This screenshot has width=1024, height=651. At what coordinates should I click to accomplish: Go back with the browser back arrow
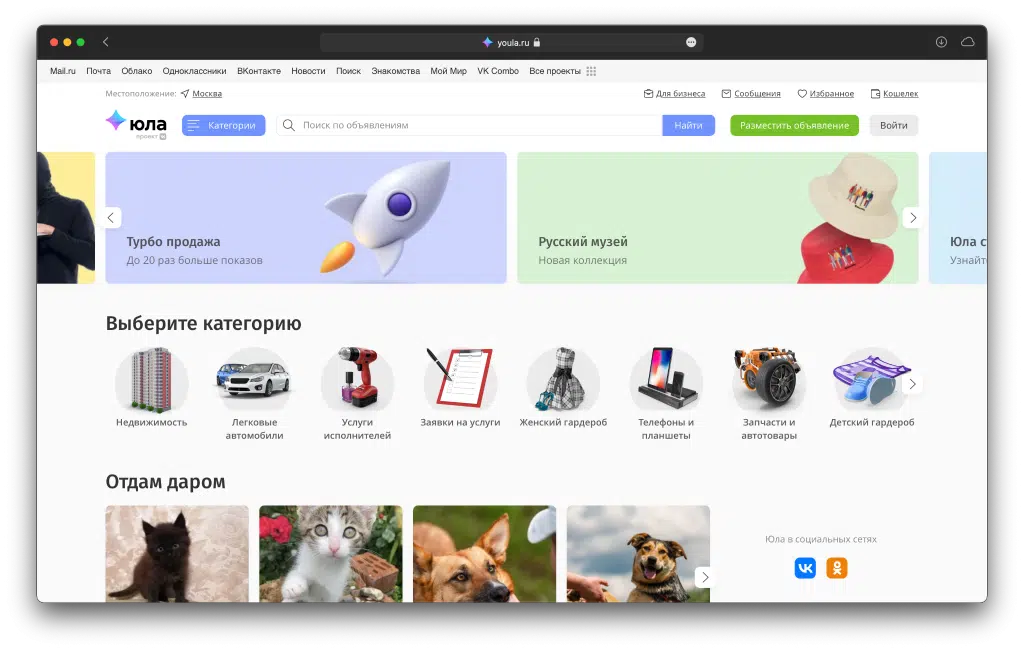106,42
